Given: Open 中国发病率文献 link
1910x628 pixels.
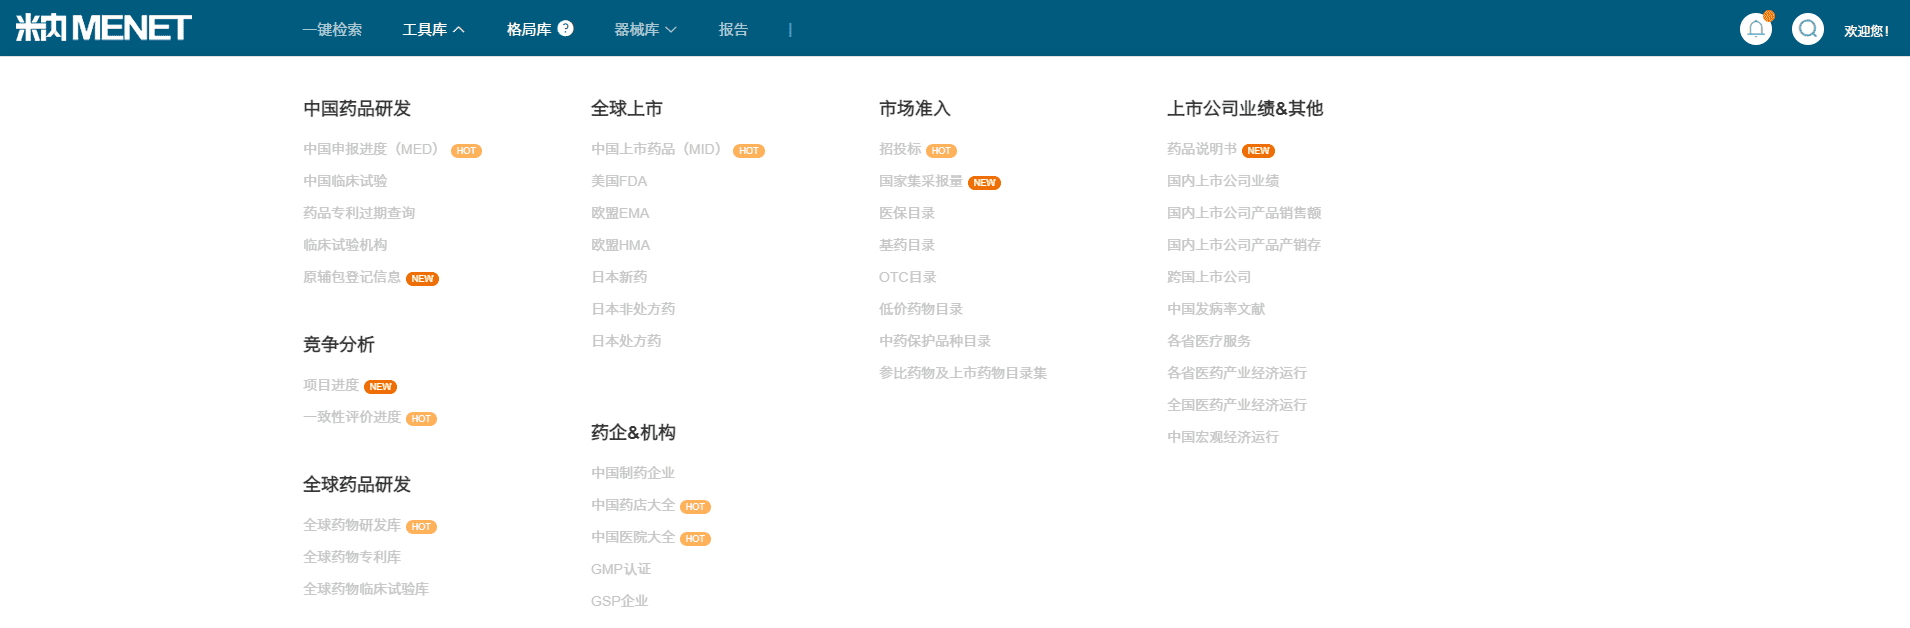Looking at the screenshot, I should click(x=1216, y=309).
